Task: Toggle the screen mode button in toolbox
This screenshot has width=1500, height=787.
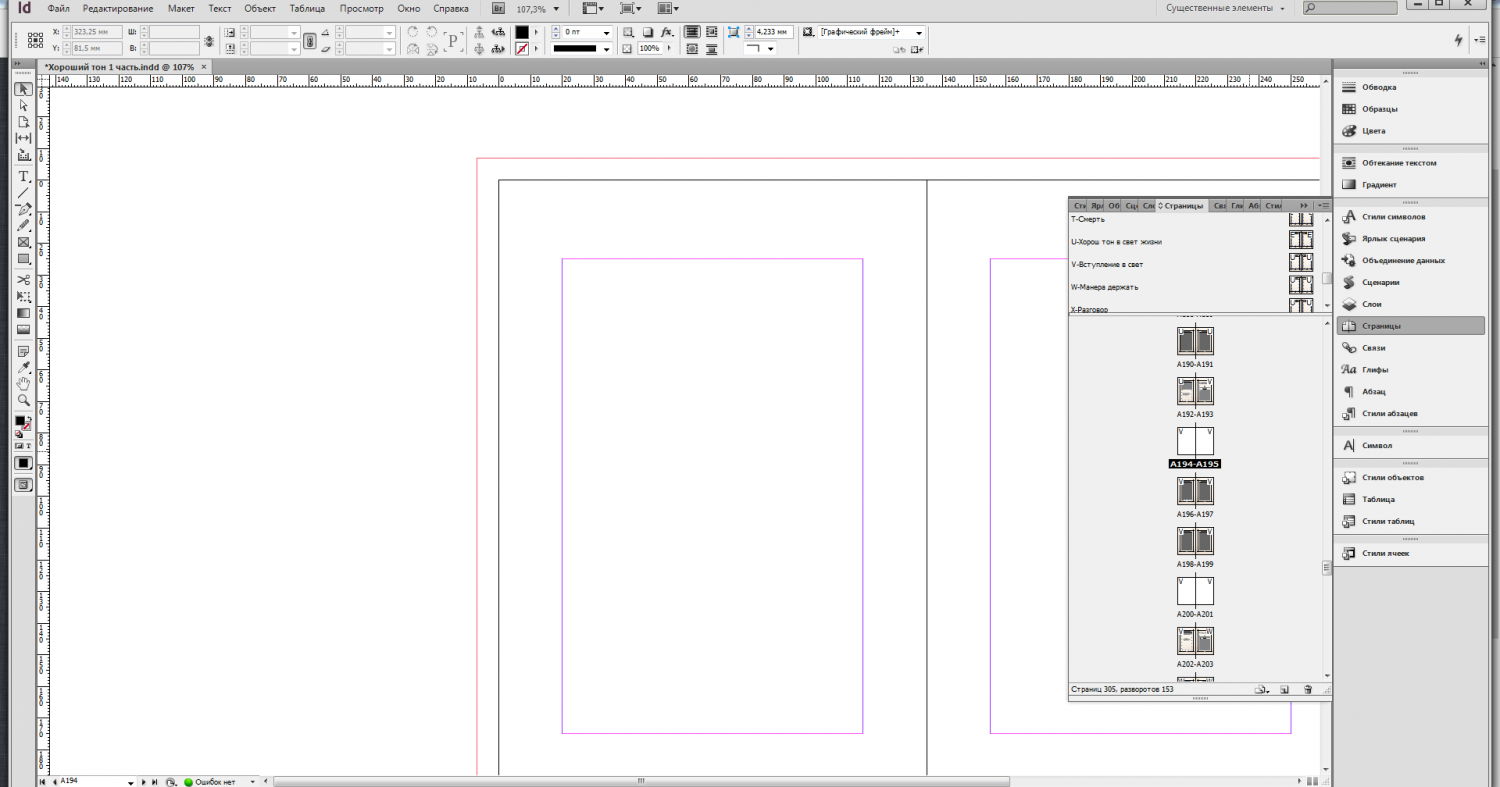Action: click(23, 484)
